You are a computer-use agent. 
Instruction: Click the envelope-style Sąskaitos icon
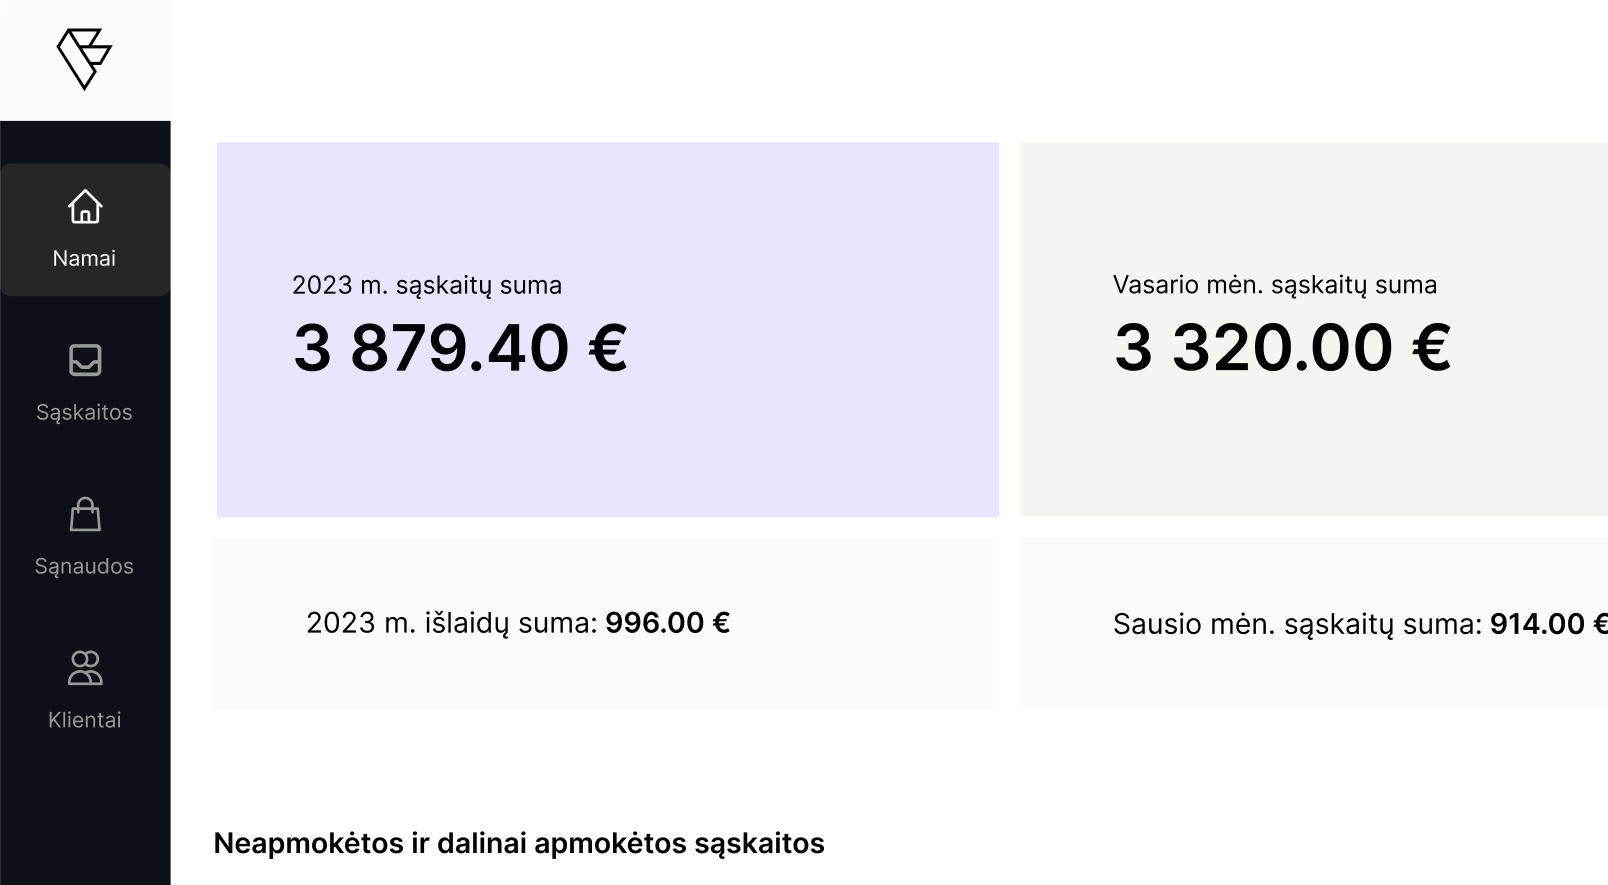tap(85, 362)
